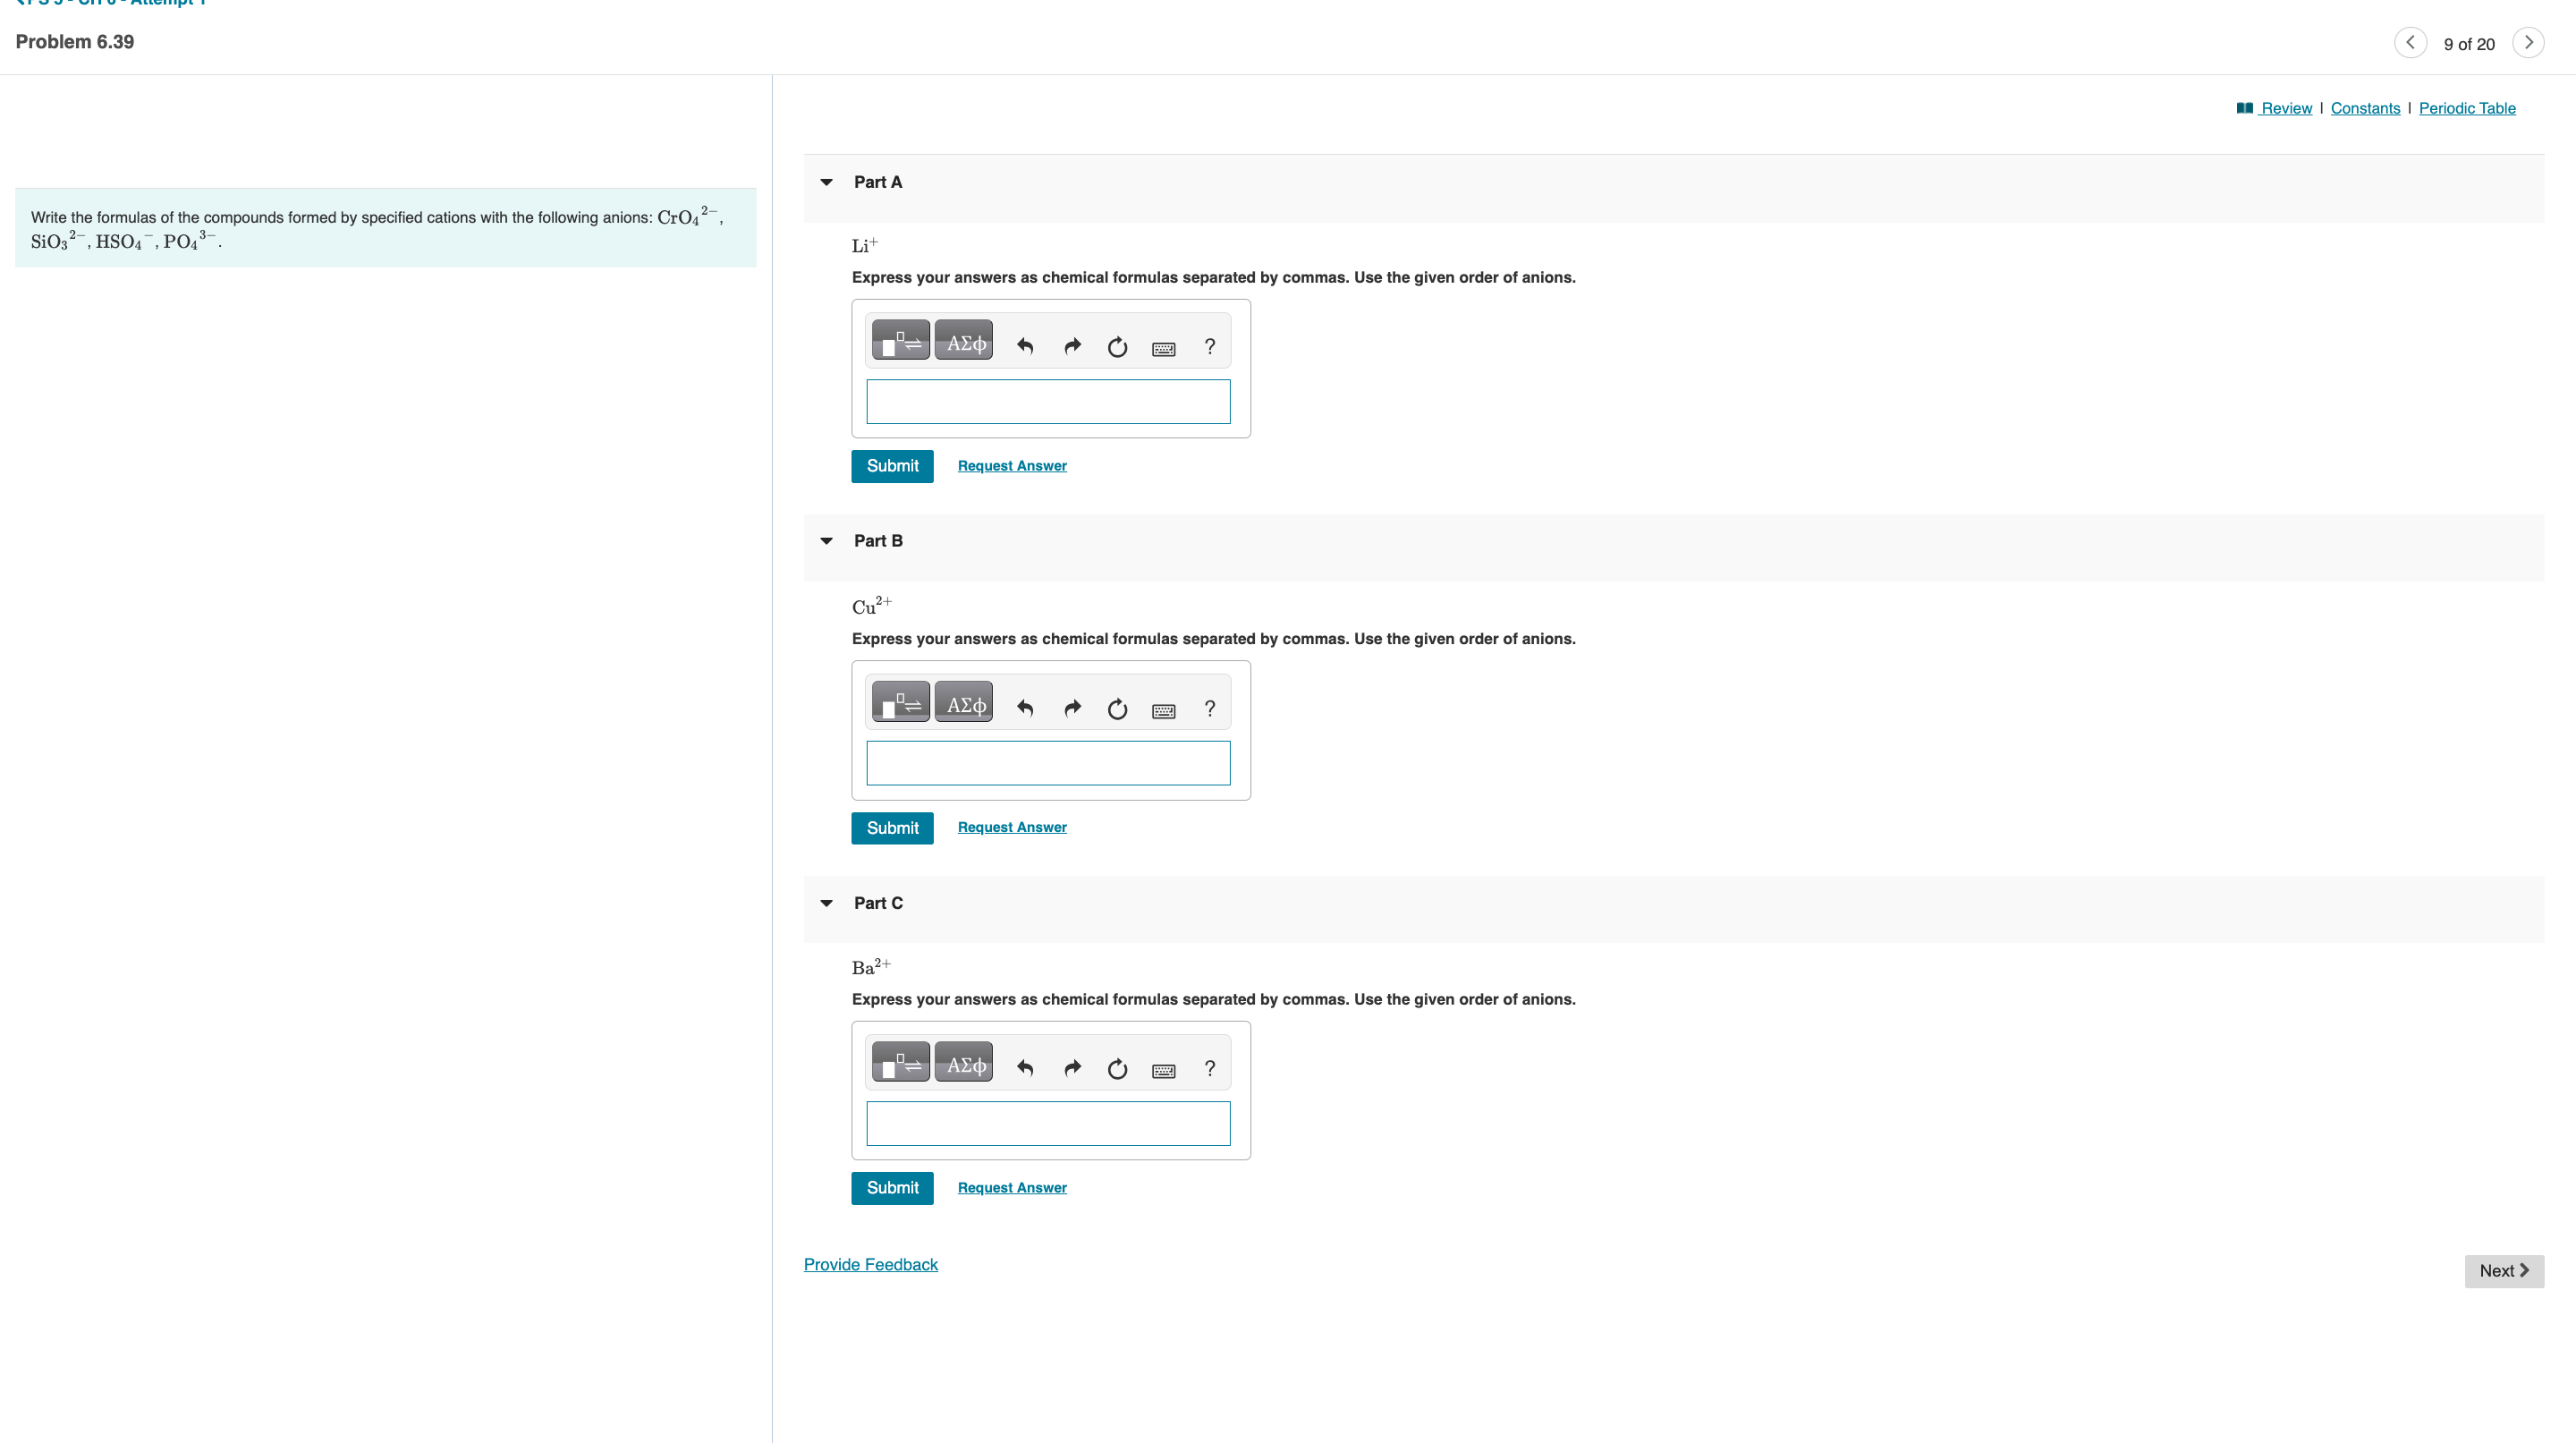Click the undo arrow in Part A toolbar

point(1025,346)
